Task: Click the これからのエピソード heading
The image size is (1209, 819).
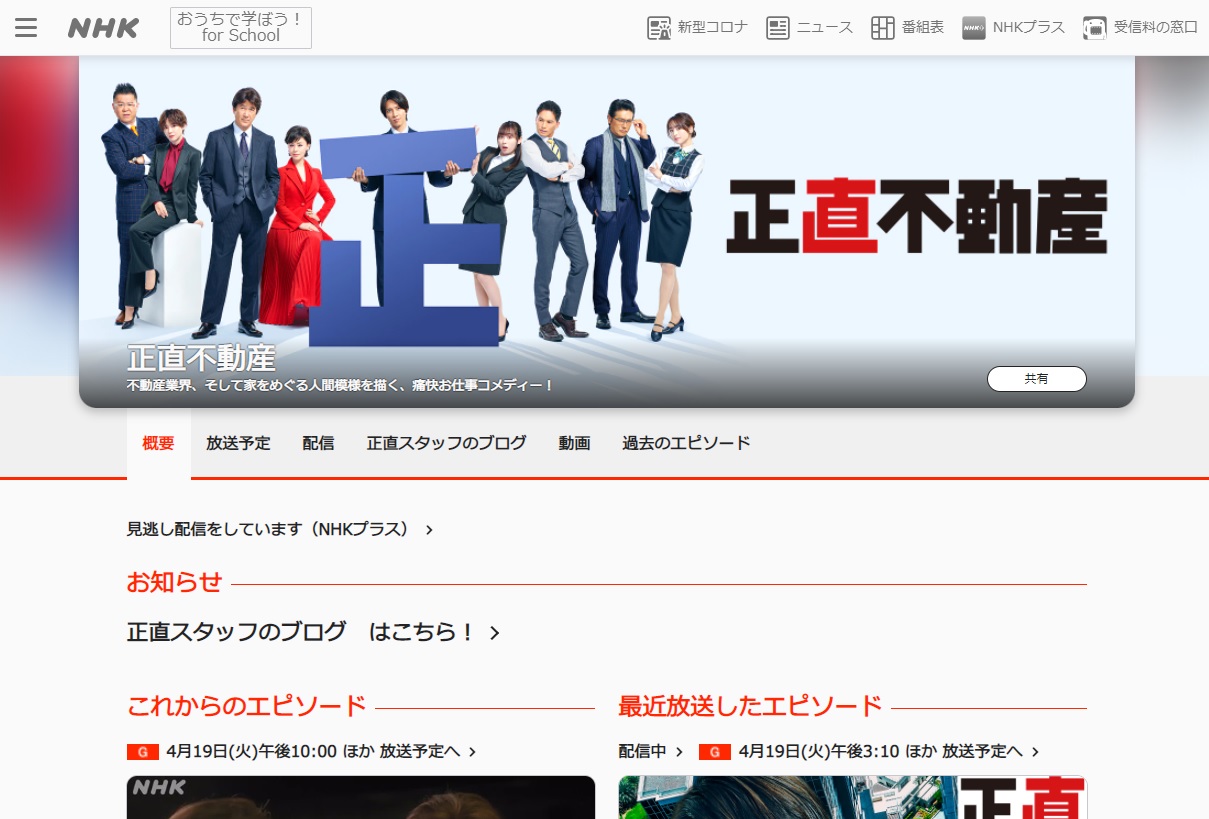Action: [247, 706]
